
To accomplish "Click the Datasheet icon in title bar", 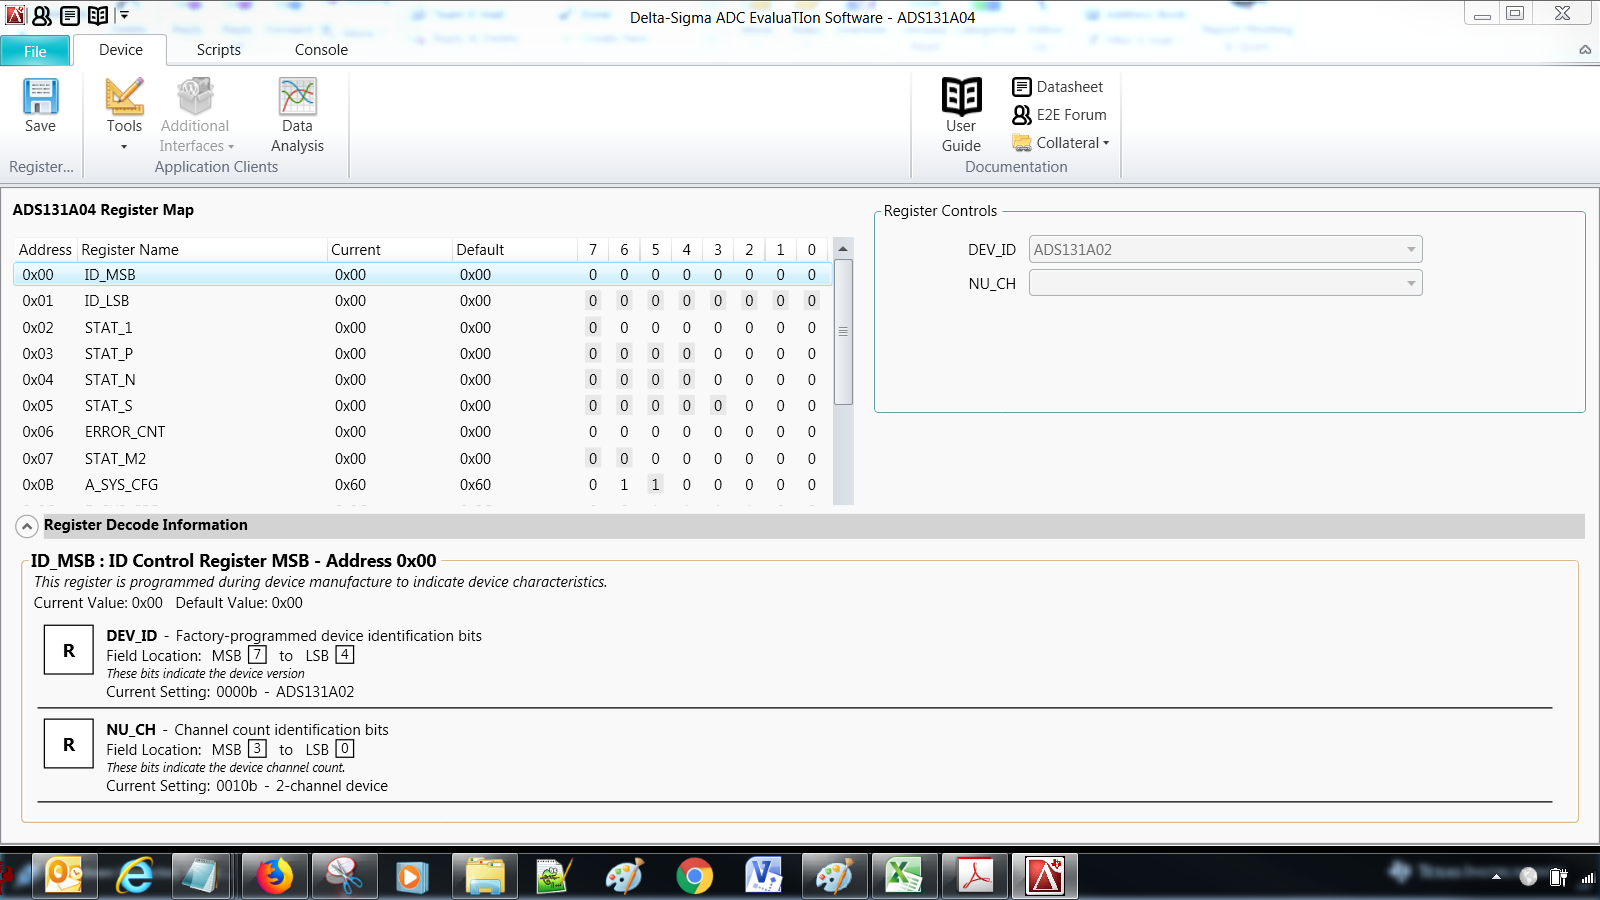I will pos(70,15).
